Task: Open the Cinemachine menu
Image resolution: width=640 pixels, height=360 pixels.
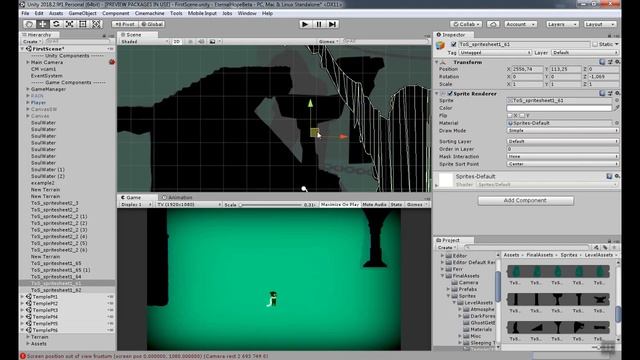Action: point(149,13)
